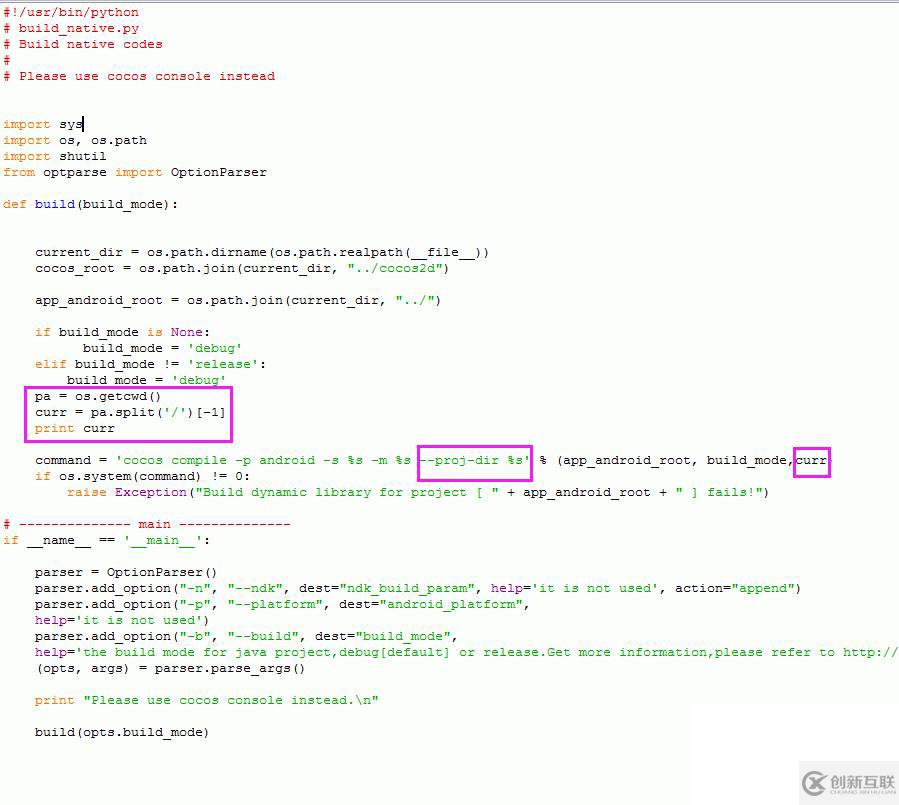Click the 'def build(build_mode):' definition

(91, 205)
